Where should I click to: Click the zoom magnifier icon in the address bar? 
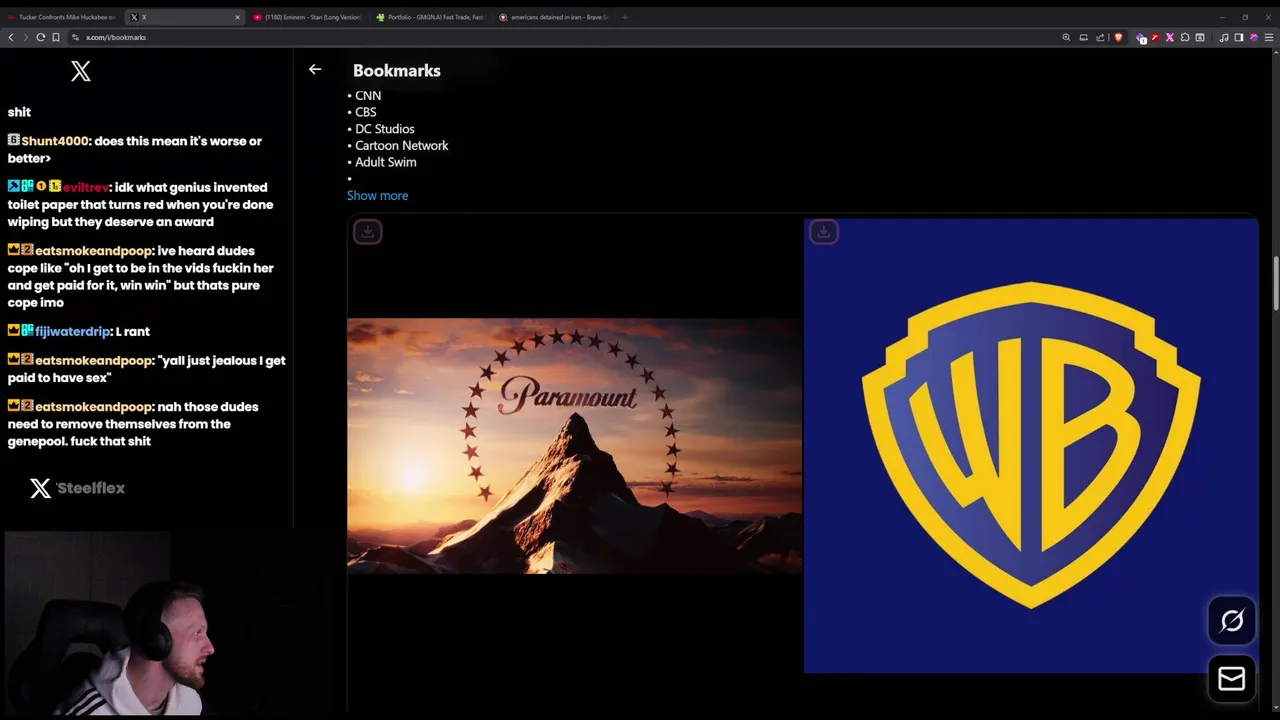coord(1066,37)
